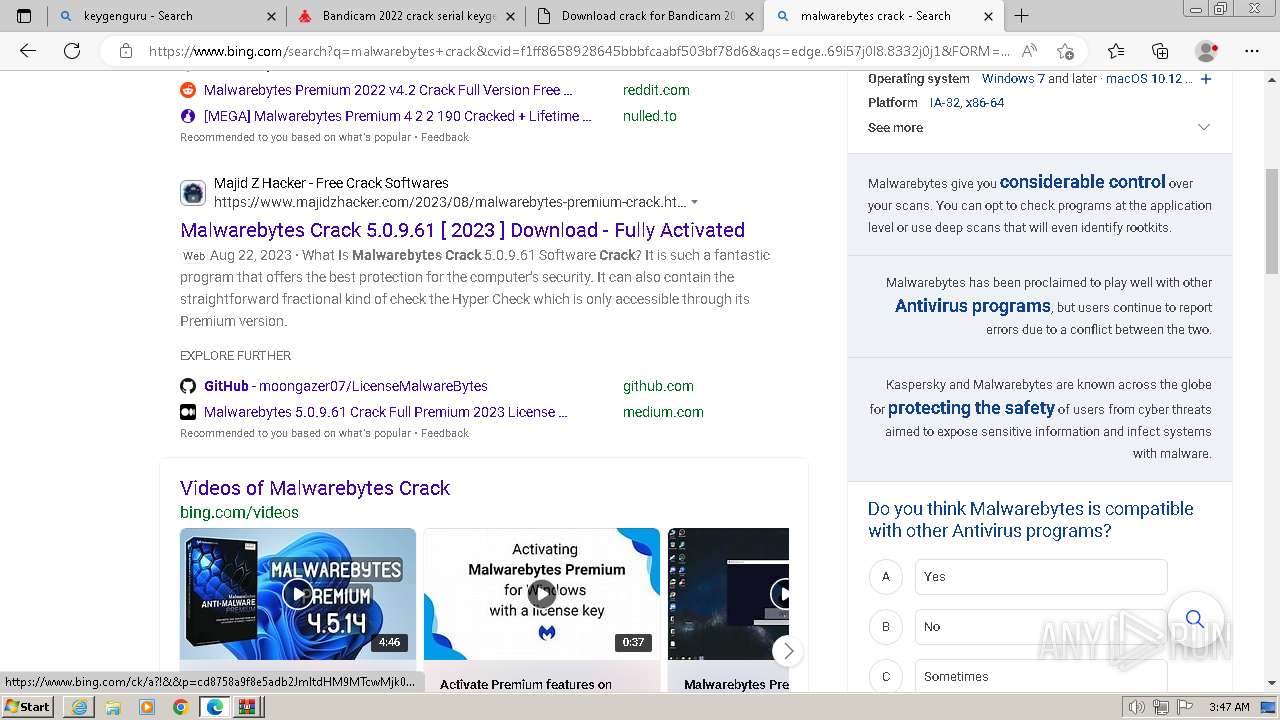Click the Majid Z Hacker site favicon
This screenshot has height=720, width=1280.
193,193
